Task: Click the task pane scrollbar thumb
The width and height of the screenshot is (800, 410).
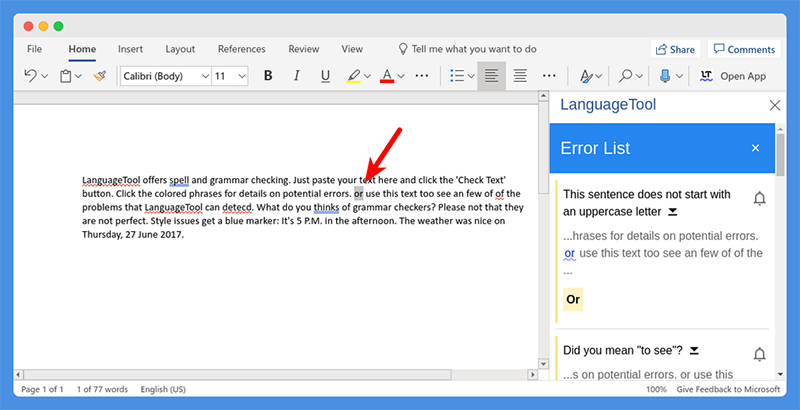Action: click(x=780, y=154)
